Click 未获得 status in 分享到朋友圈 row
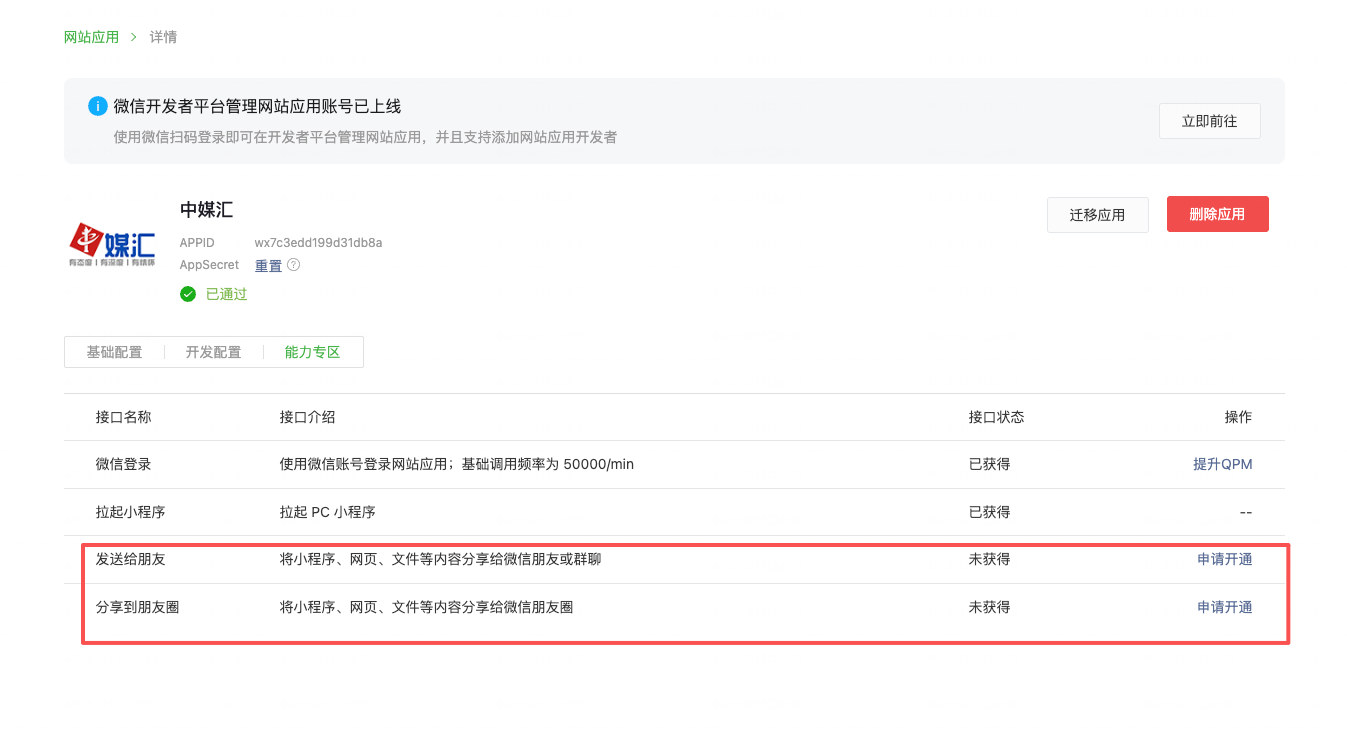This screenshot has width=1347, height=730. click(x=989, y=607)
